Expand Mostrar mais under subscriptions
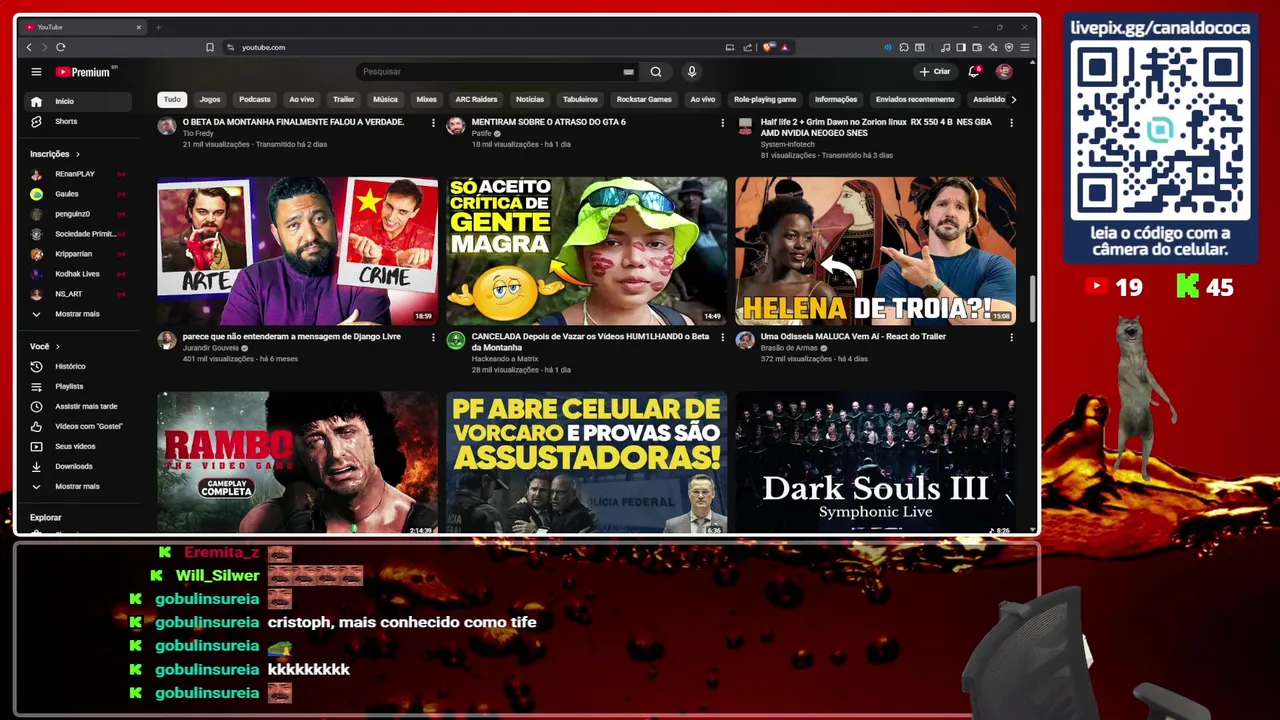Image resolution: width=1280 pixels, height=720 pixels. (x=78, y=314)
